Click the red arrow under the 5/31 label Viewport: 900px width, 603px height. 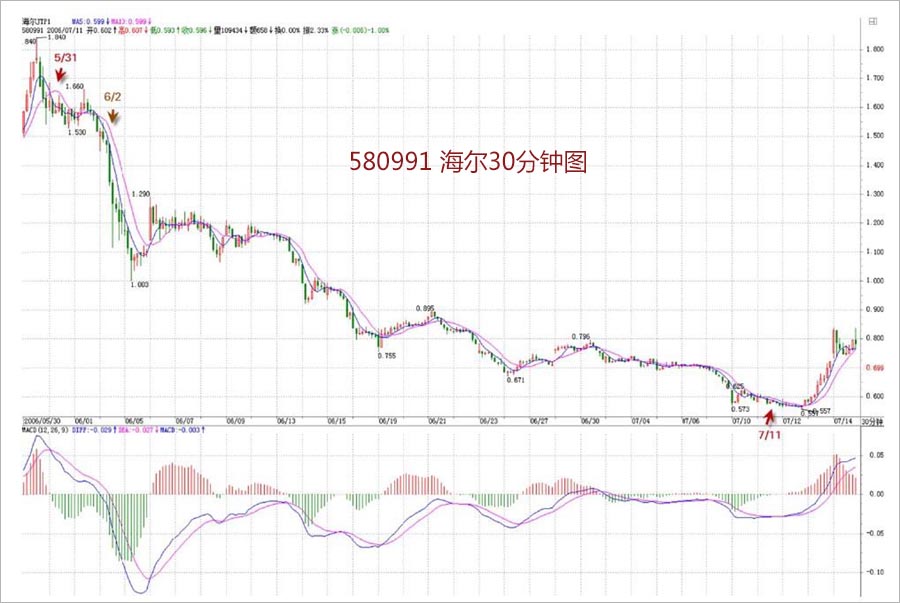tap(60, 76)
